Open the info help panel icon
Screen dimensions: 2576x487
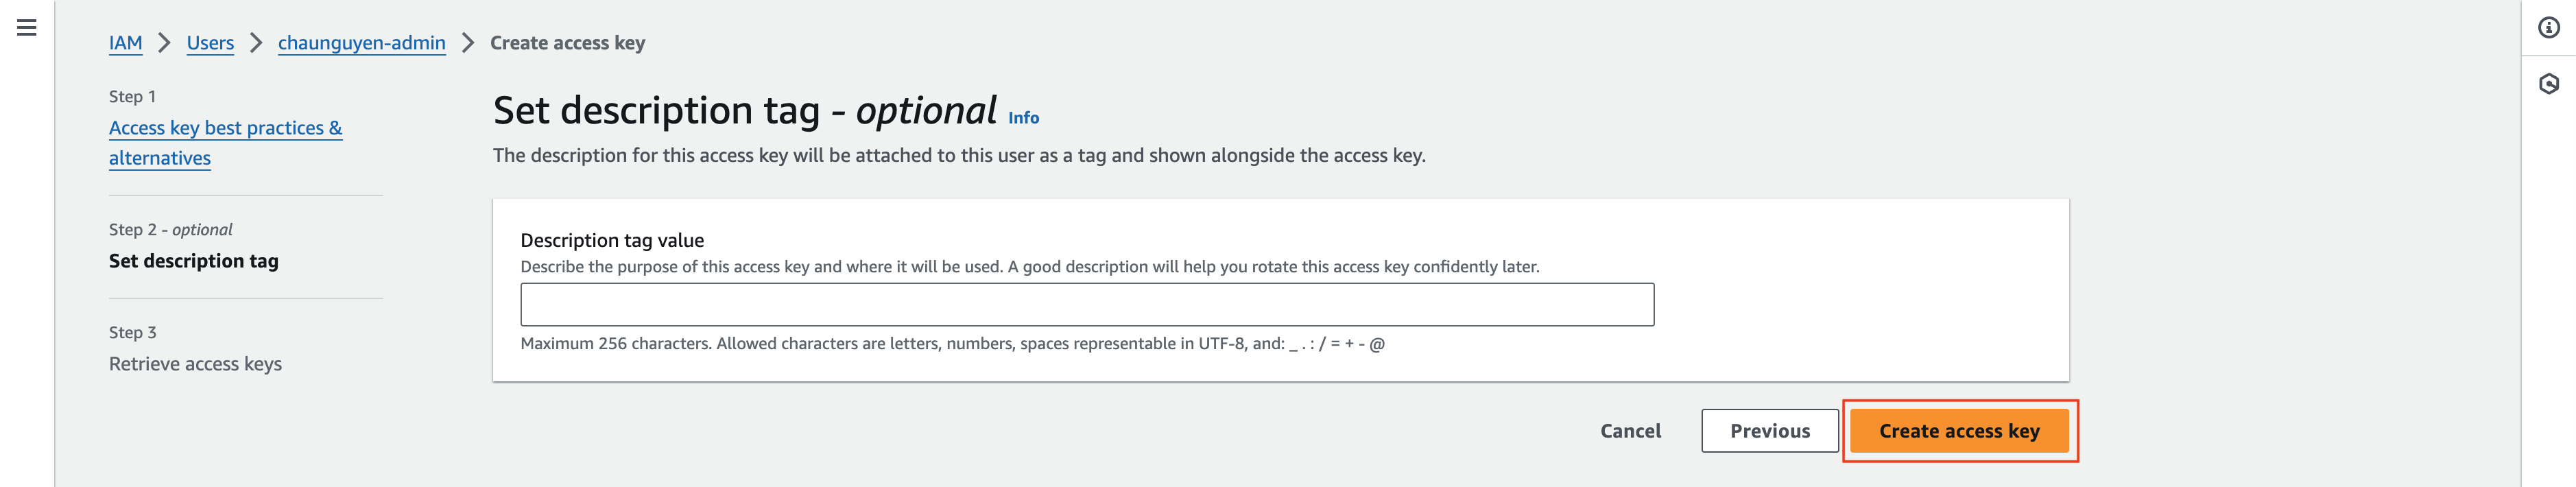pos(2548,28)
